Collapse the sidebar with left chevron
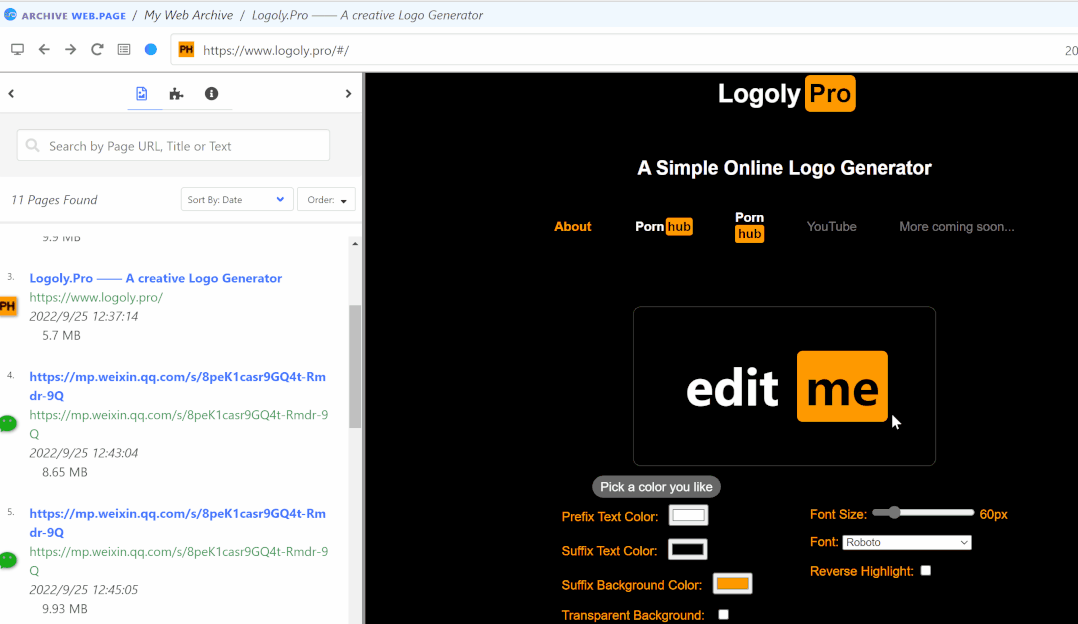Screen dimensions: 1078x624 pos(11,93)
